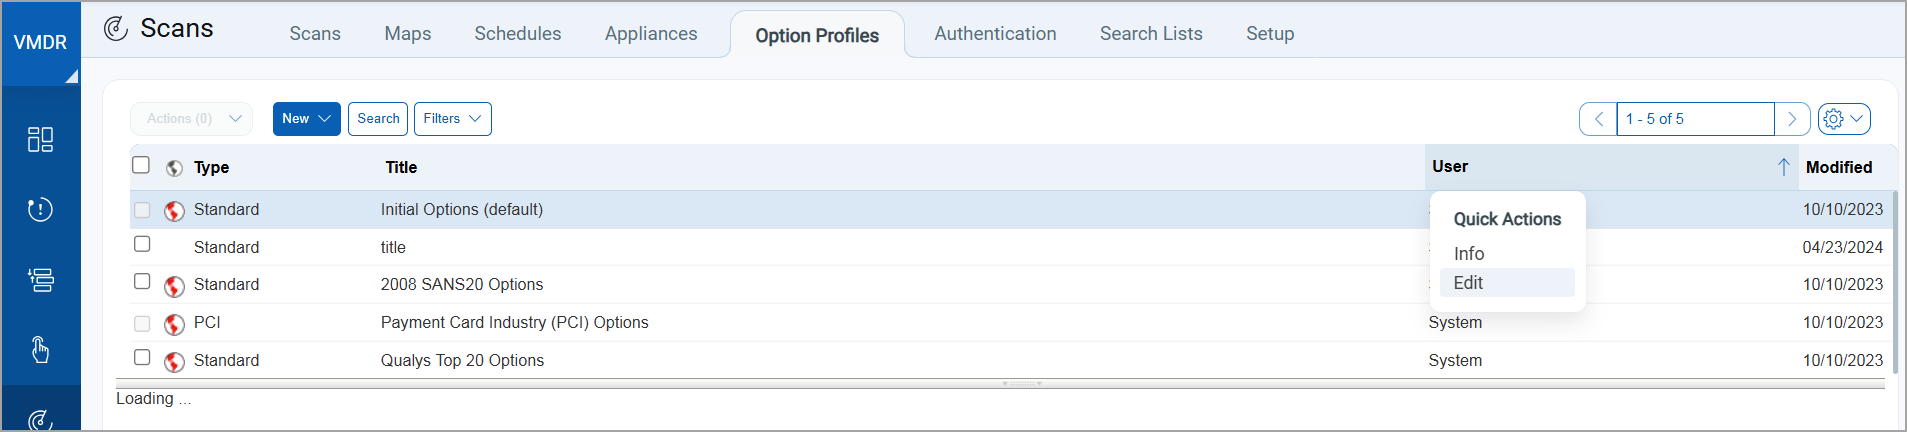Click the Scans radar logo icon

pyautogui.click(x=116, y=29)
